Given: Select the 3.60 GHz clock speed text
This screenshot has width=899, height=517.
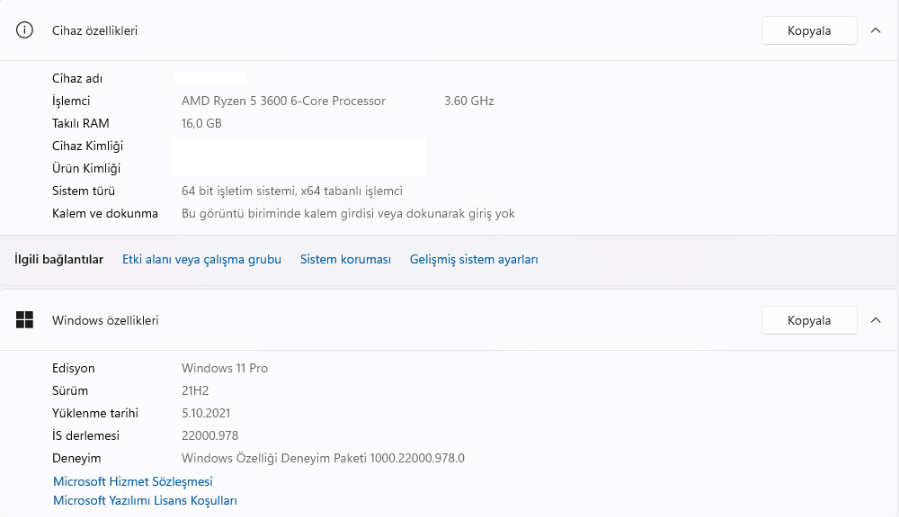Looking at the screenshot, I should pyautogui.click(x=469, y=101).
